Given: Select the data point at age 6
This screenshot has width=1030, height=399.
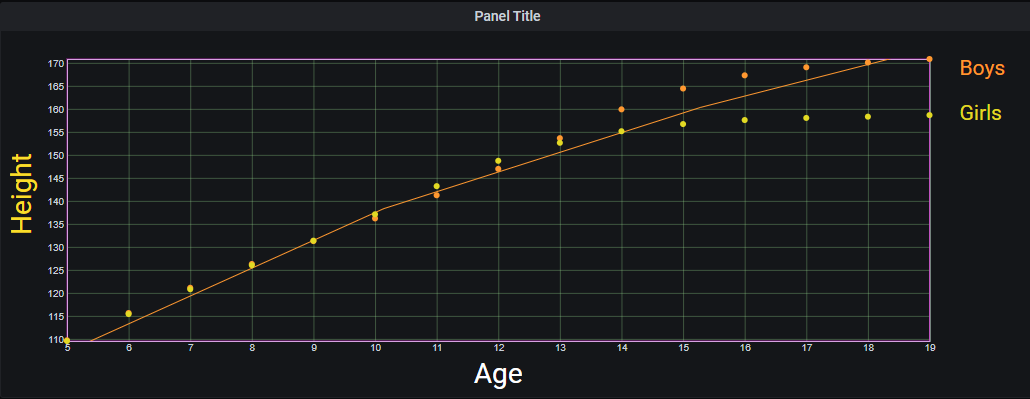Looking at the screenshot, I should pyautogui.click(x=129, y=314).
